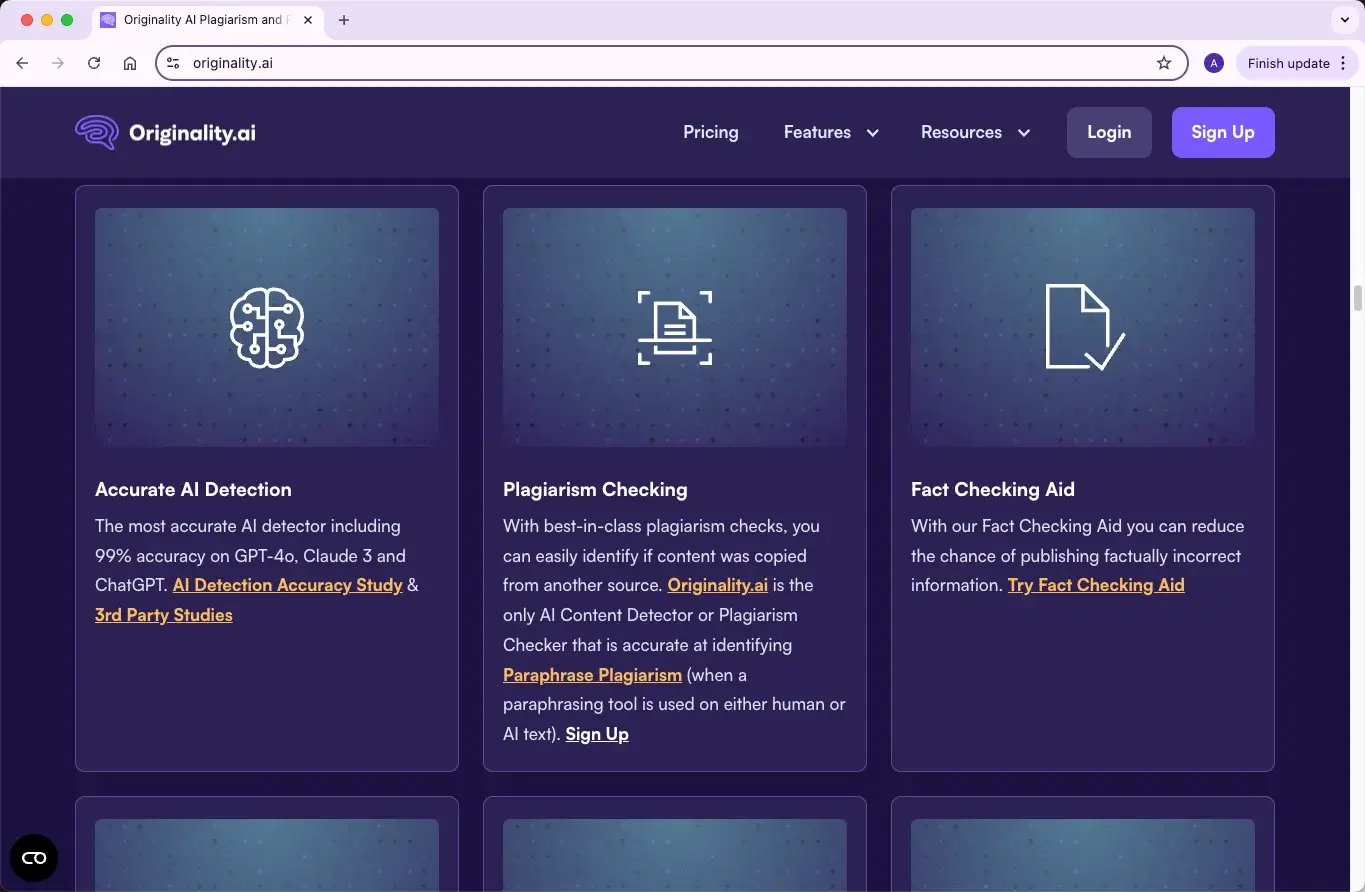This screenshot has height=892, width=1365.
Task: Reload the page with the refresh icon
Action: click(x=94, y=63)
